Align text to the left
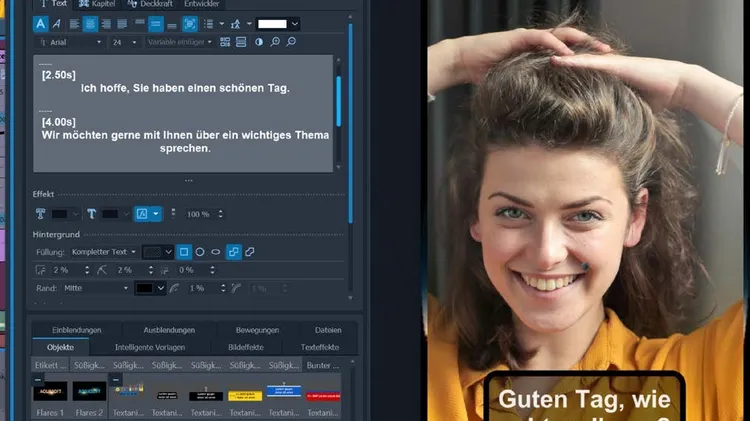The width and height of the screenshot is (750, 421). click(74, 23)
